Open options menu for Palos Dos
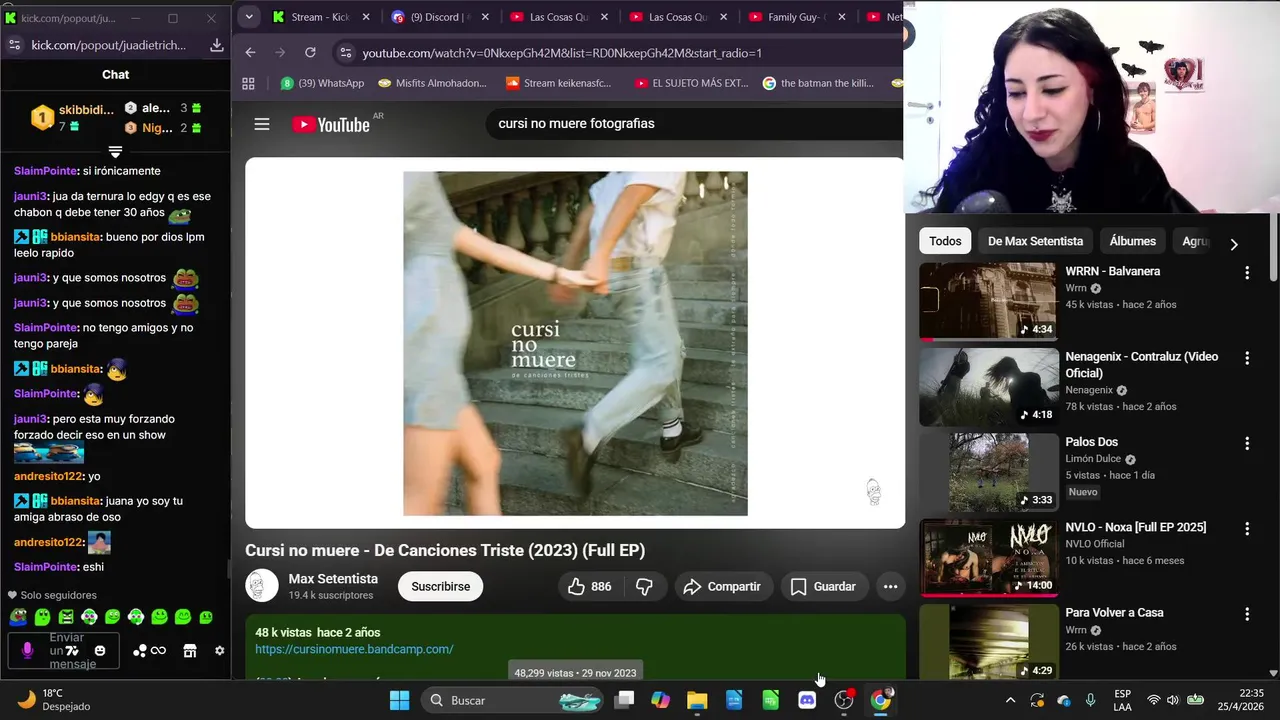Screen dimensions: 1280x720 pos(1247,443)
